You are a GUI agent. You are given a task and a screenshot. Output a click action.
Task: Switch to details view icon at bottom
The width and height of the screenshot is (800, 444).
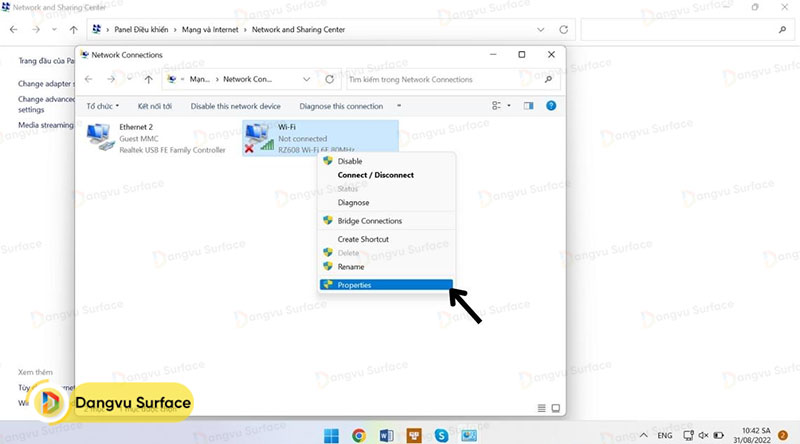(542, 408)
